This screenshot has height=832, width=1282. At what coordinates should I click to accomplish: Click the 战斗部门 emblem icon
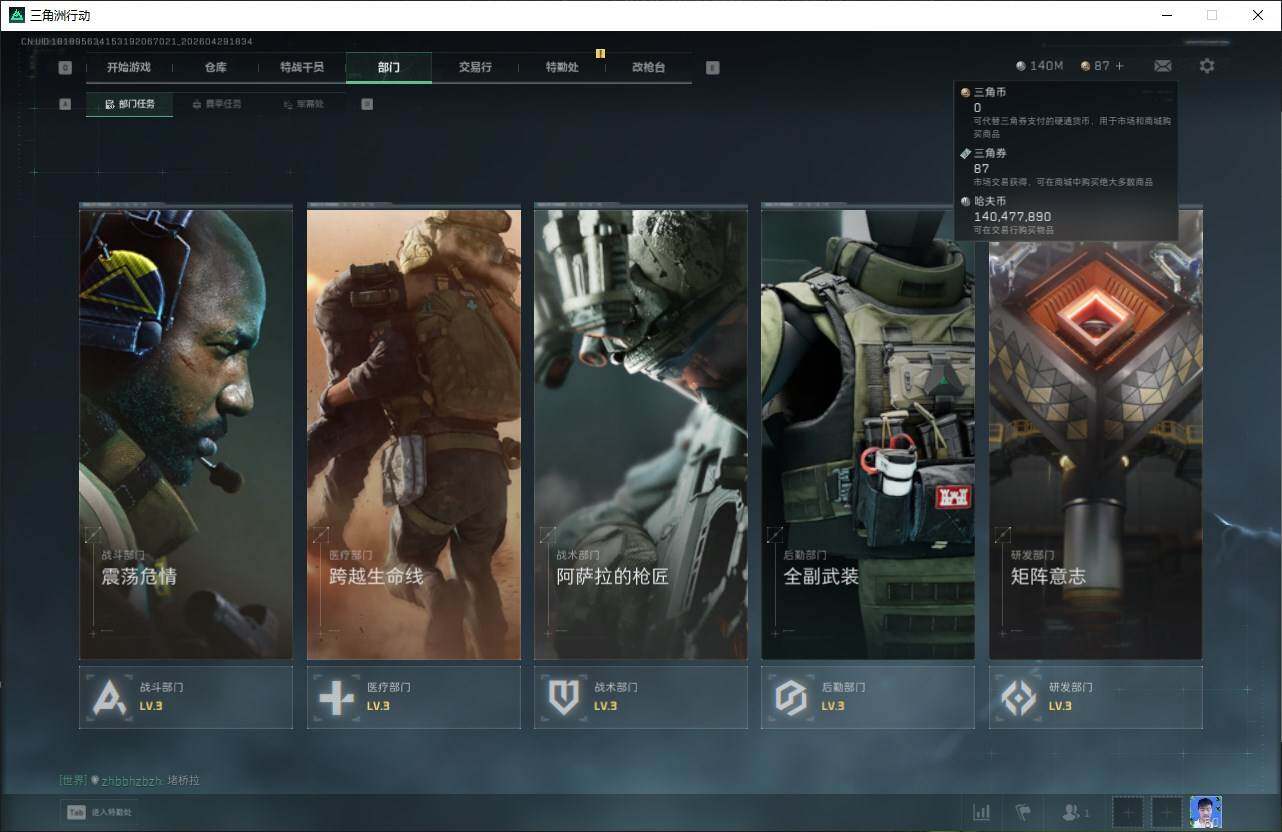(x=109, y=697)
